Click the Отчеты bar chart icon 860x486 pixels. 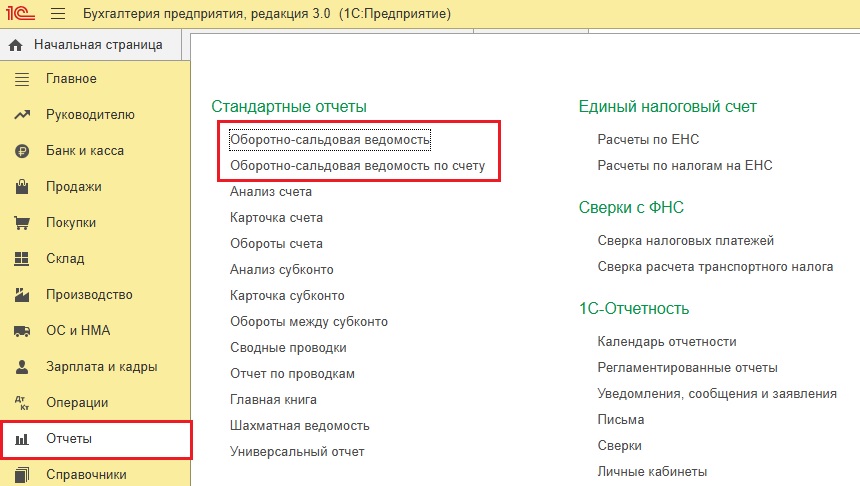point(22,439)
